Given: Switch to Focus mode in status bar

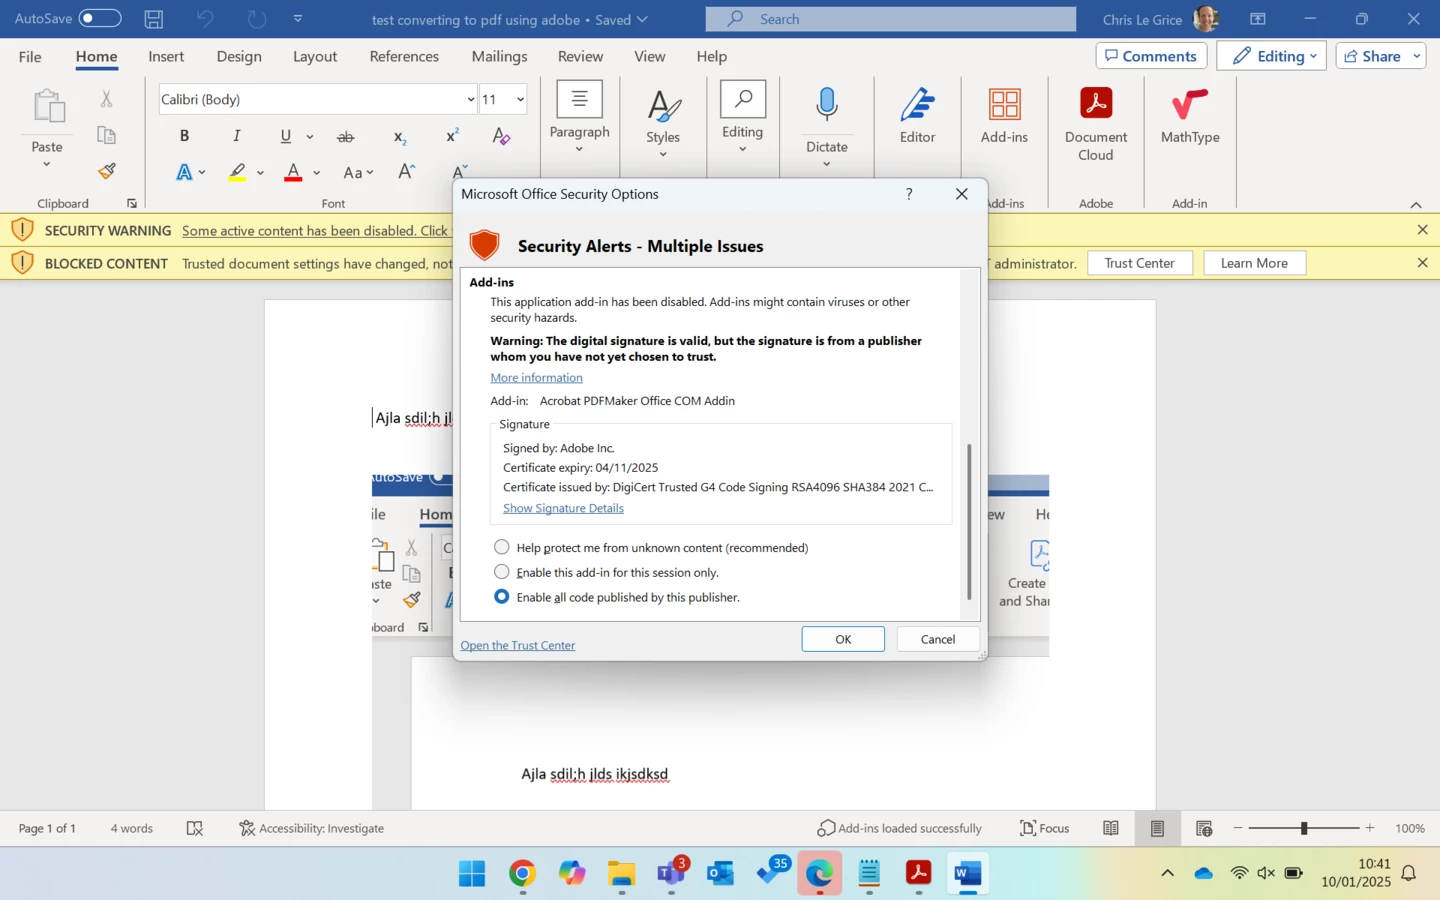Looking at the screenshot, I should point(1044,828).
